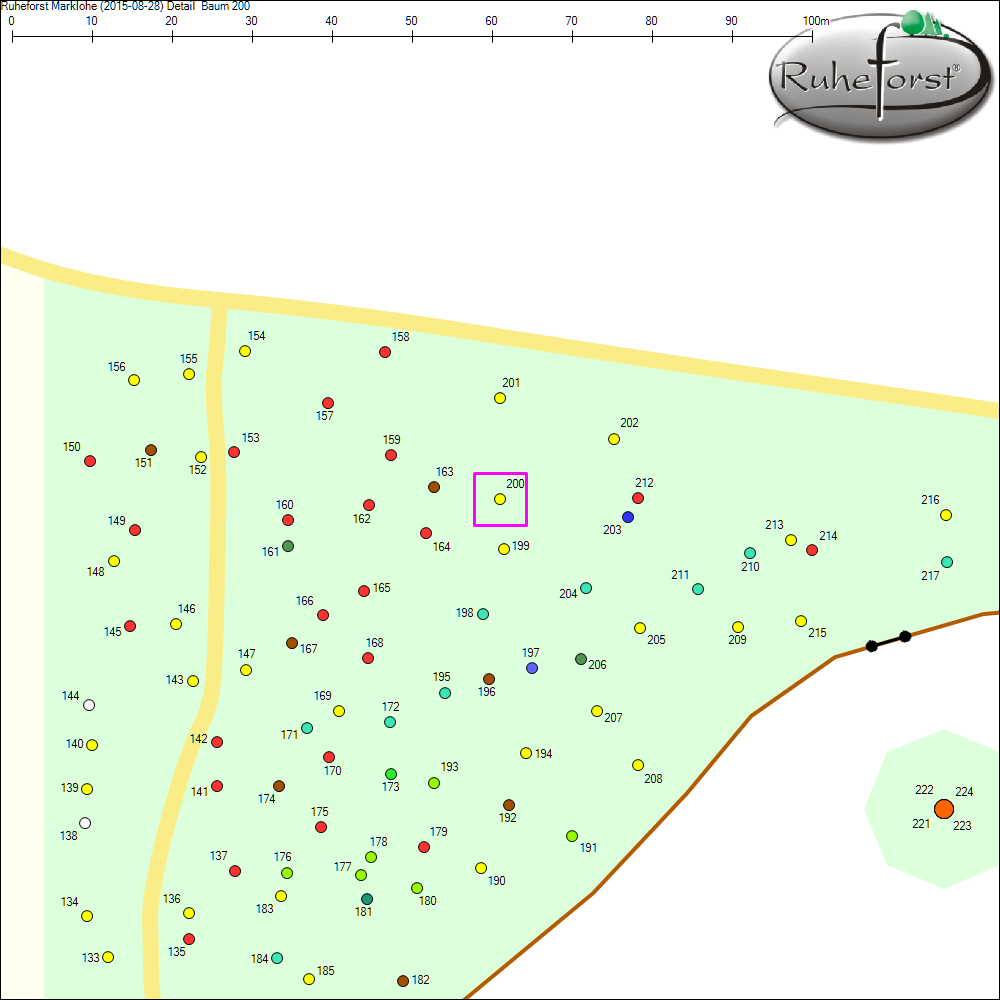This screenshot has height=1000, width=1000.
Task: Select brown tree marker 151
Action: (x=151, y=450)
